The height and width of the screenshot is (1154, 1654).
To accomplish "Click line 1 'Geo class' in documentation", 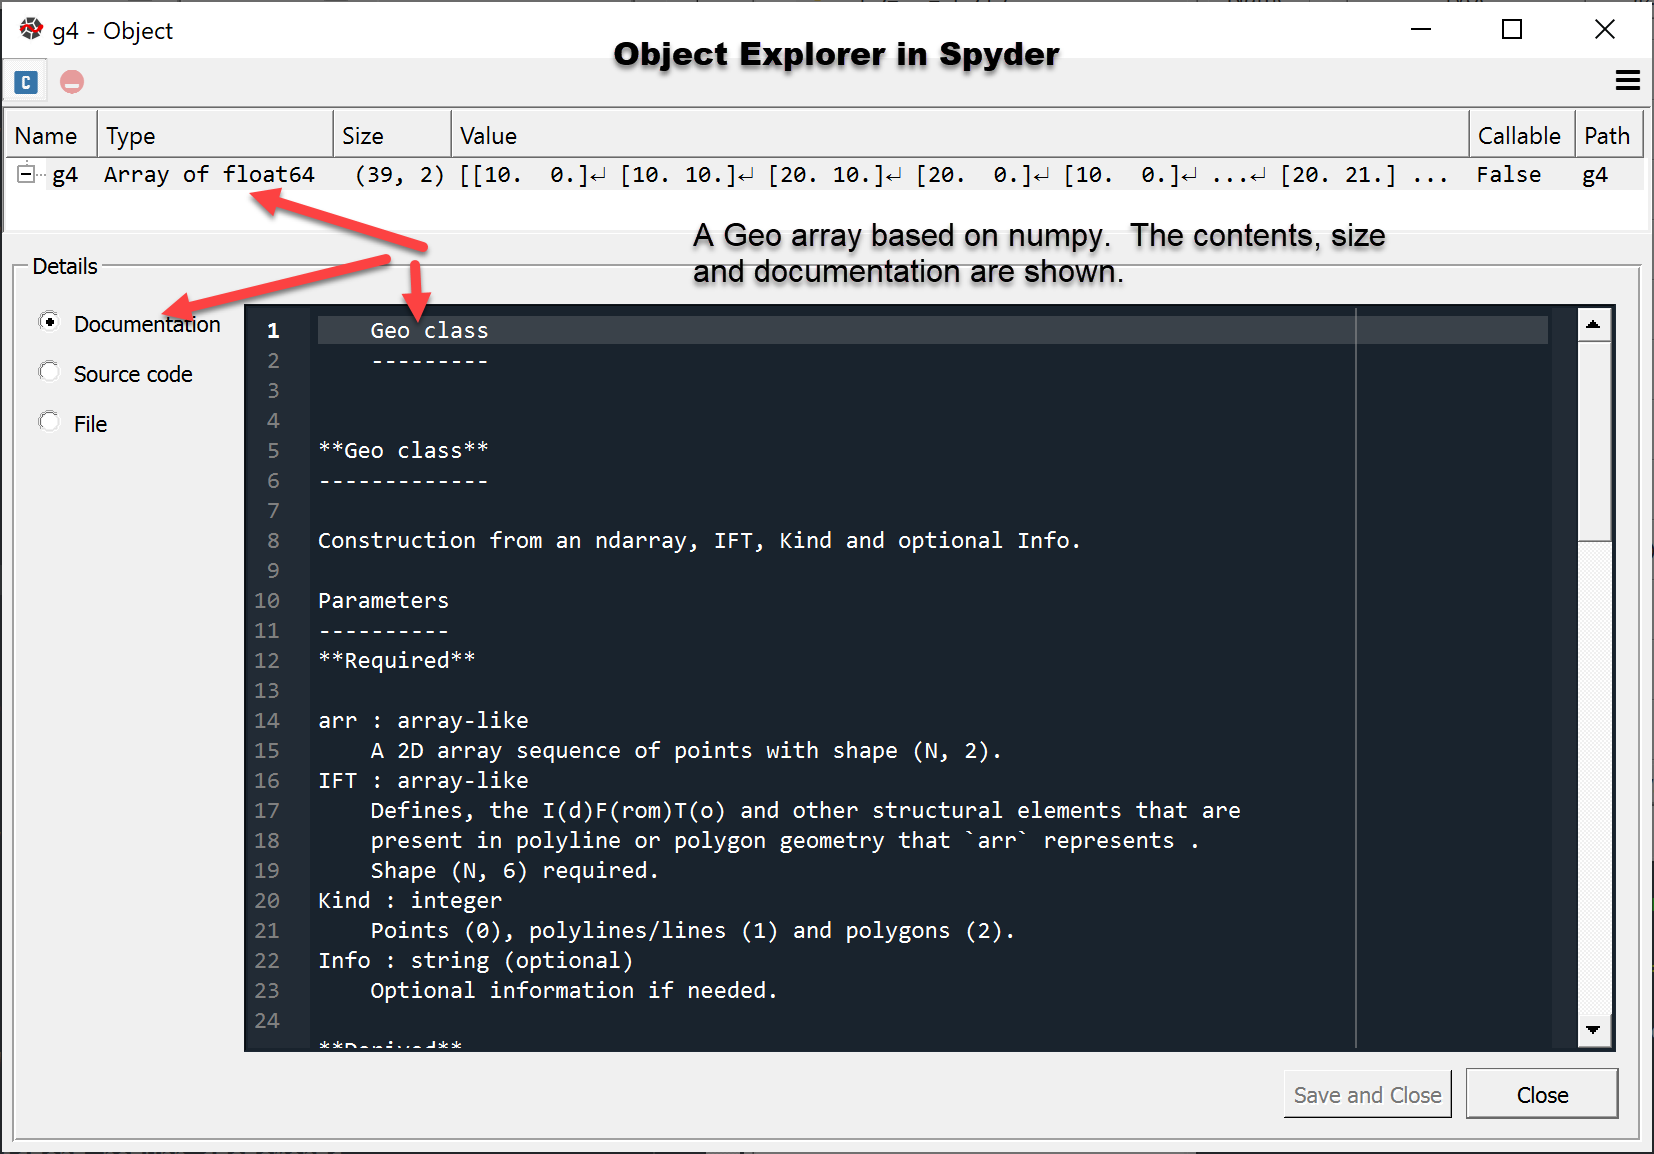I will pos(429,330).
